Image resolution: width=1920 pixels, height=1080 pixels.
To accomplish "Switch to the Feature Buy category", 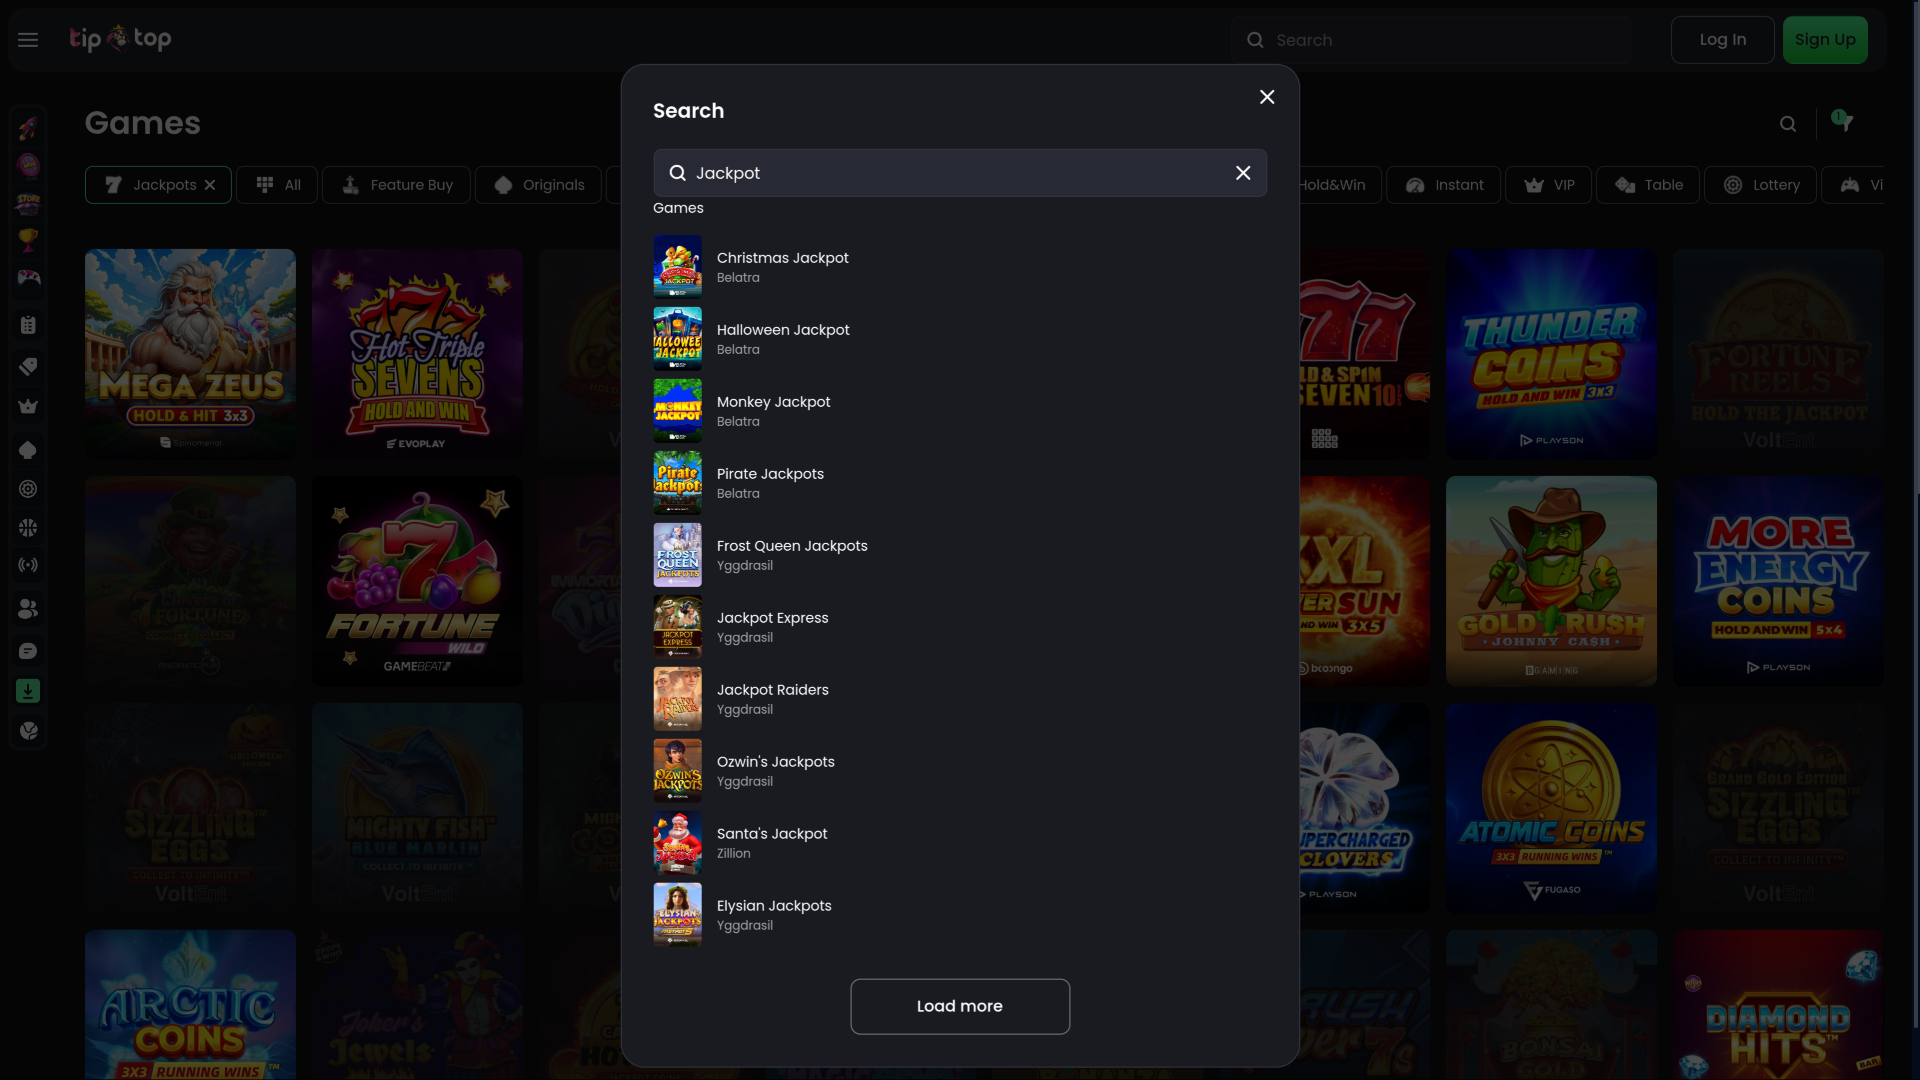I will pyautogui.click(x=396, y=185).
